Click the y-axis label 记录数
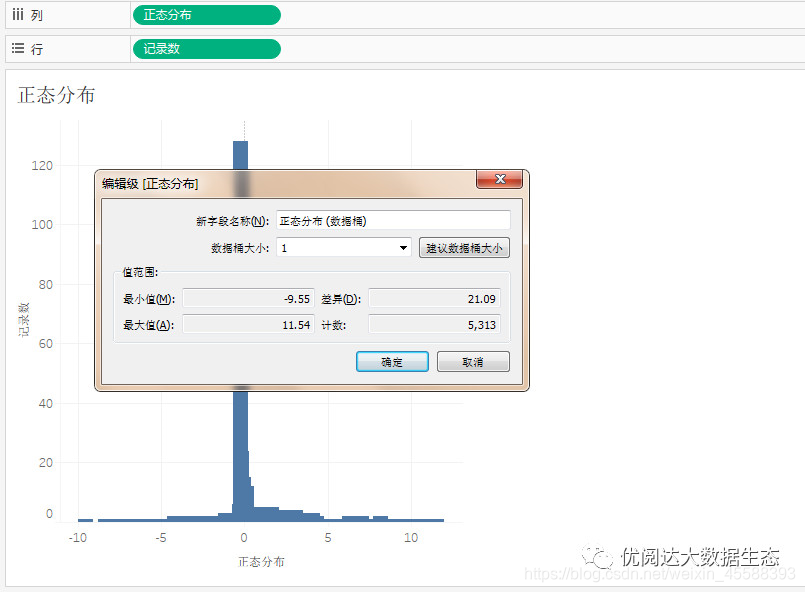 pyautogui.click(x=24, y=320)
